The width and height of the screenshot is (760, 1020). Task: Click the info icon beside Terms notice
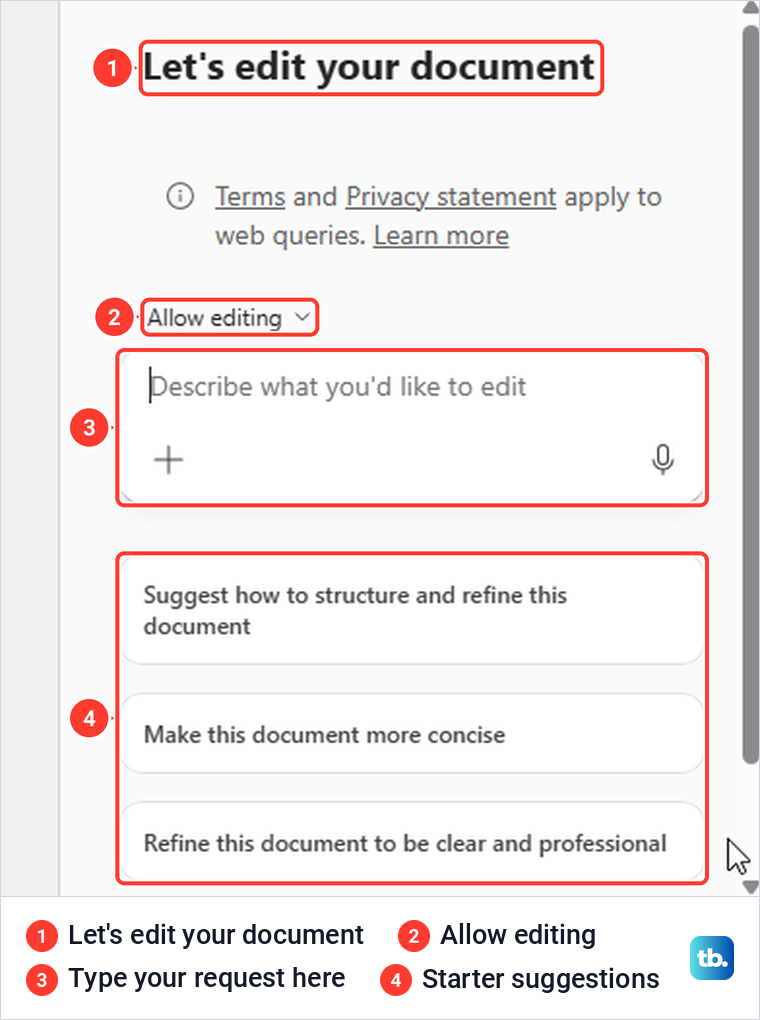pyautogui.click(x=180, y=196)
